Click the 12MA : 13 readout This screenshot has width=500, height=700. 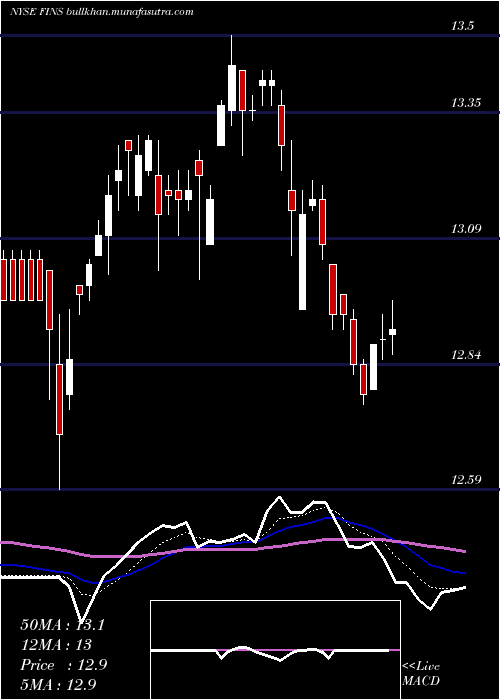(56, 645)
